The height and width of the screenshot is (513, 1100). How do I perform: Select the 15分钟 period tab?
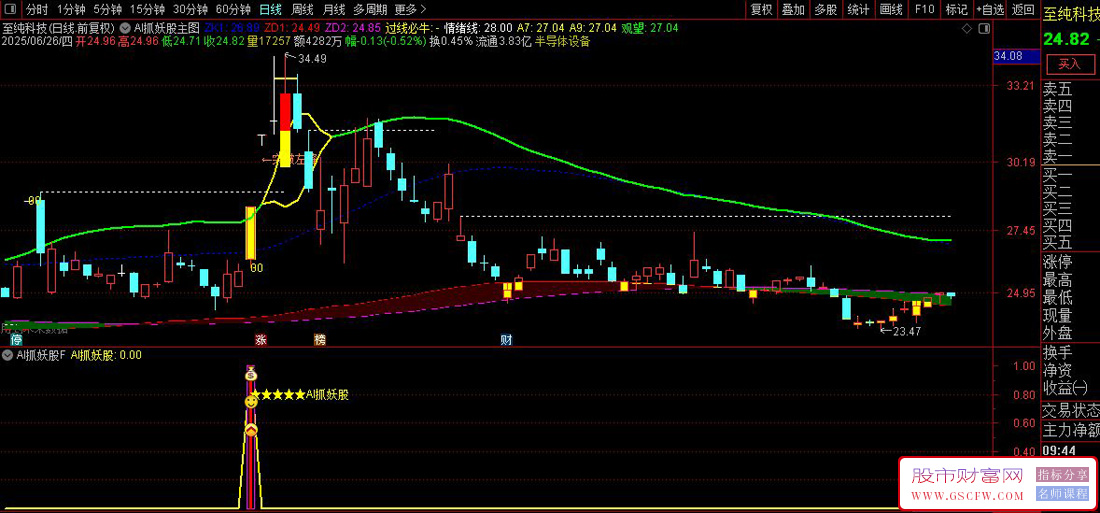coord(147,10)
